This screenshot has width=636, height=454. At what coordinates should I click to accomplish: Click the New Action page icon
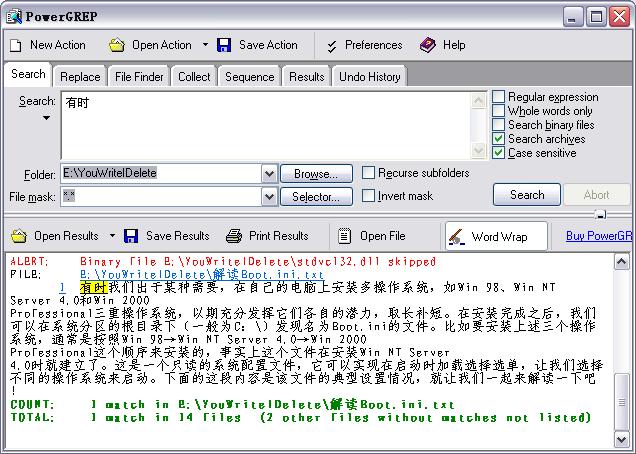click(x=16, y=45)
